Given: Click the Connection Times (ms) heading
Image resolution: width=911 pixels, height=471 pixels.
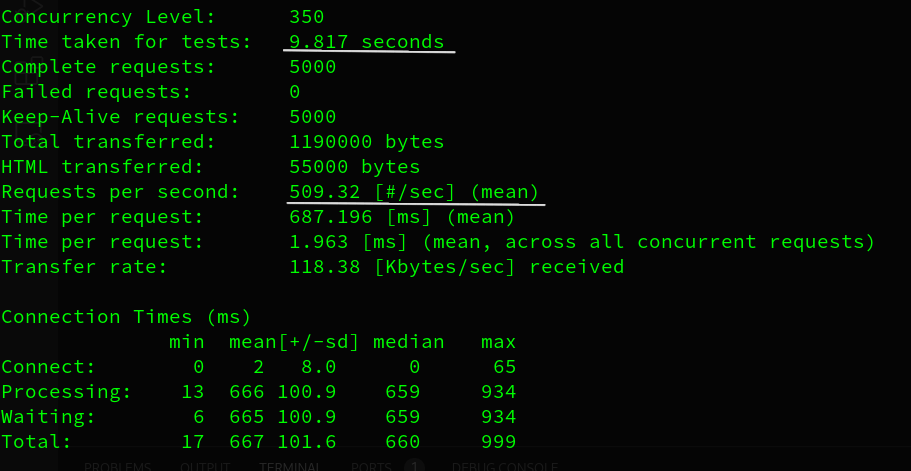Looking at the screenshot, I should click(126, 317).
